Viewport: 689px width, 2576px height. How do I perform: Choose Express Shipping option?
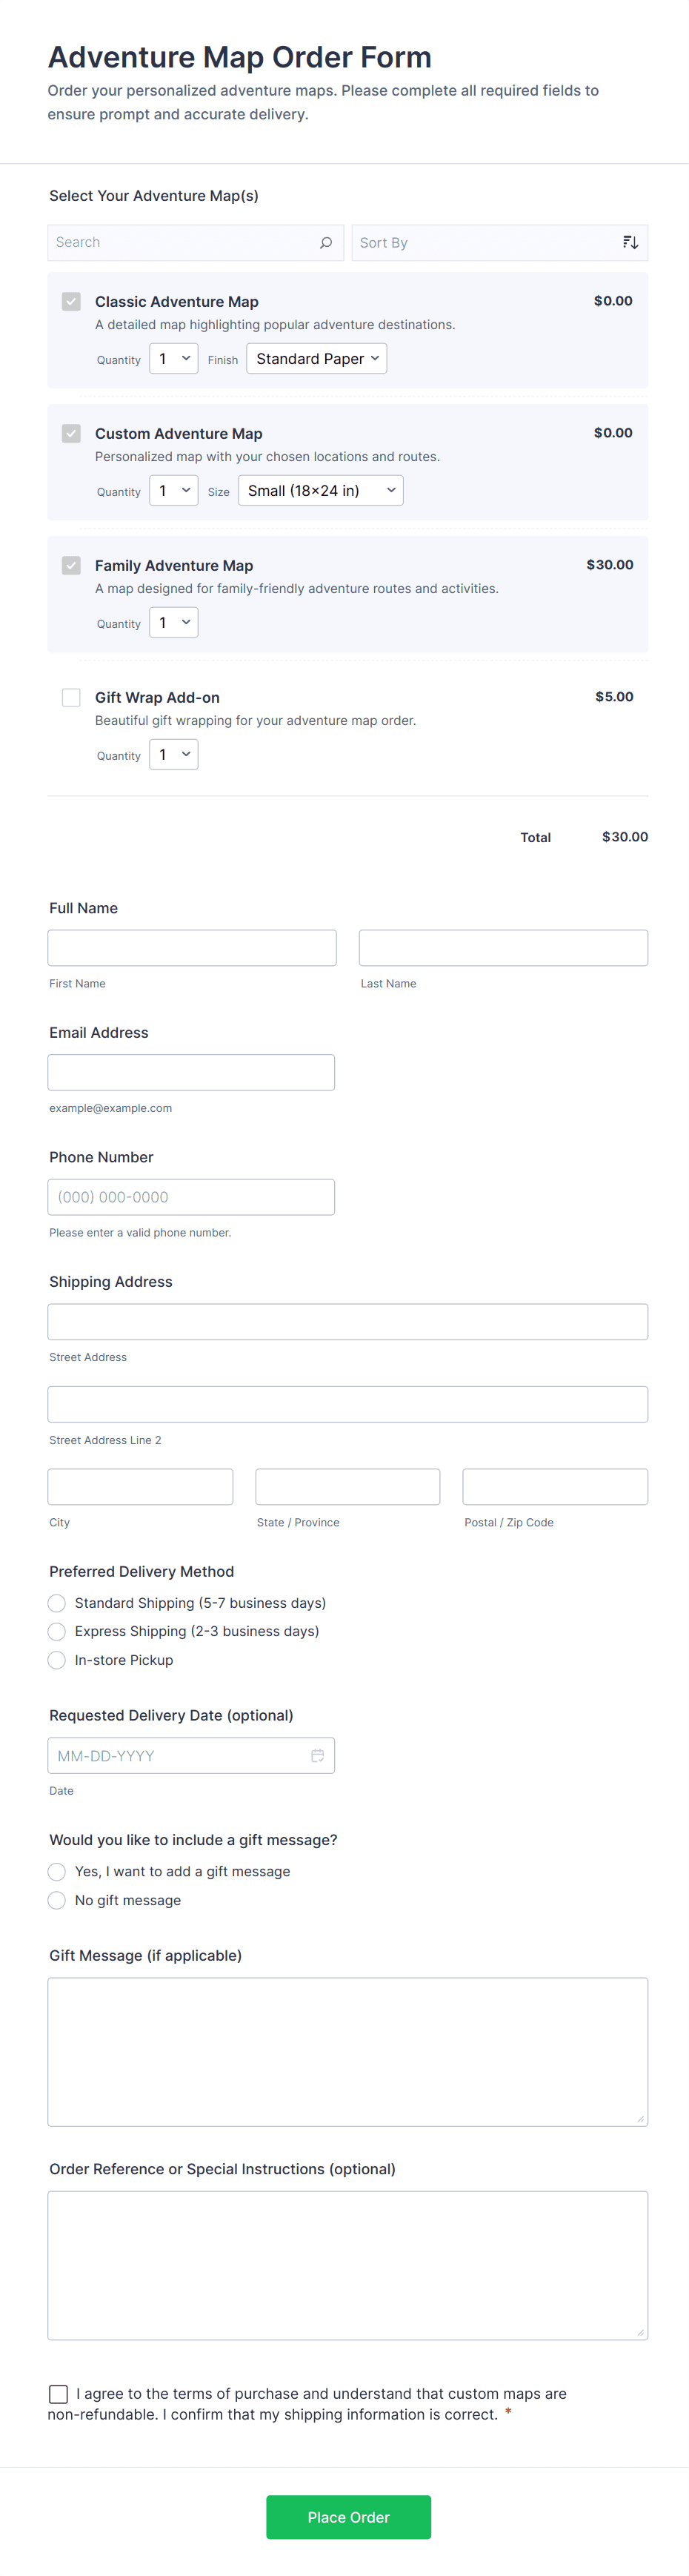(x=56, y=1631)
